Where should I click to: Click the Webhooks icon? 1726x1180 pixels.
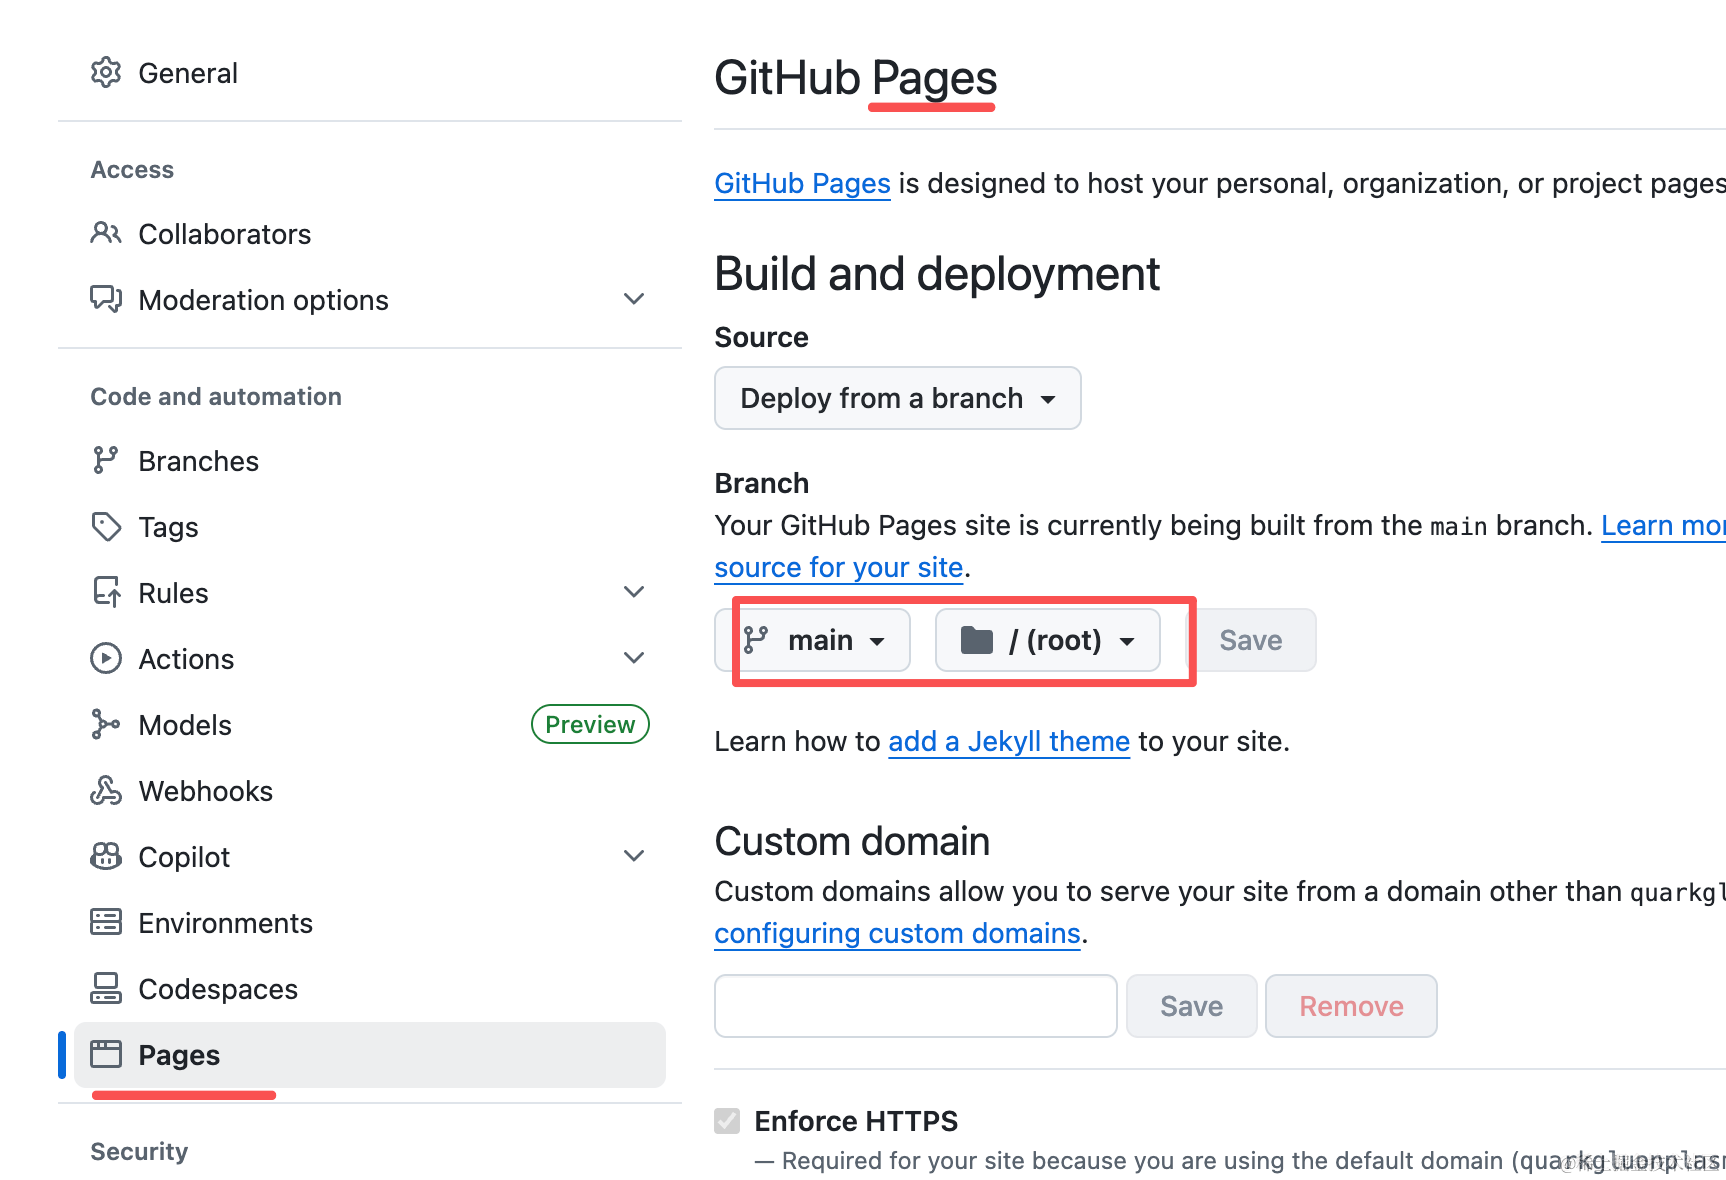[106, 790]
